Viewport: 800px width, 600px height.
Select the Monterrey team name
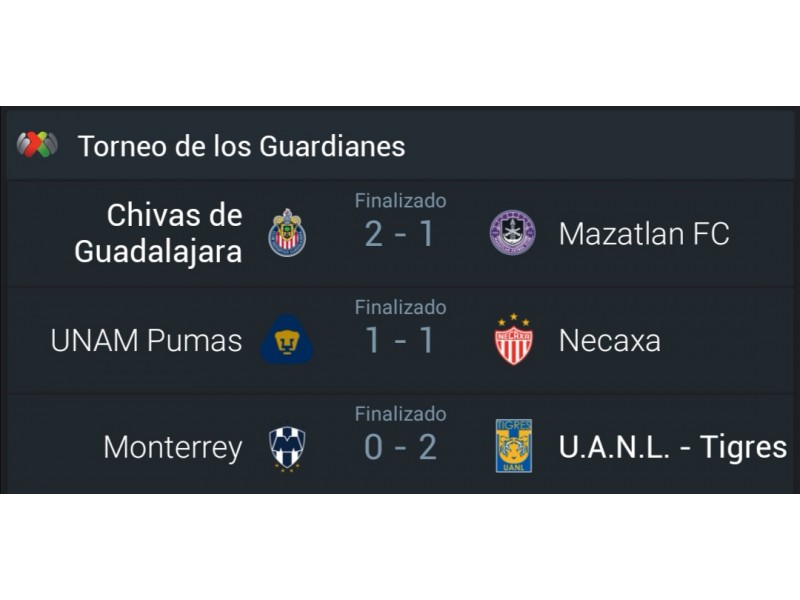(x=173, y=448)
